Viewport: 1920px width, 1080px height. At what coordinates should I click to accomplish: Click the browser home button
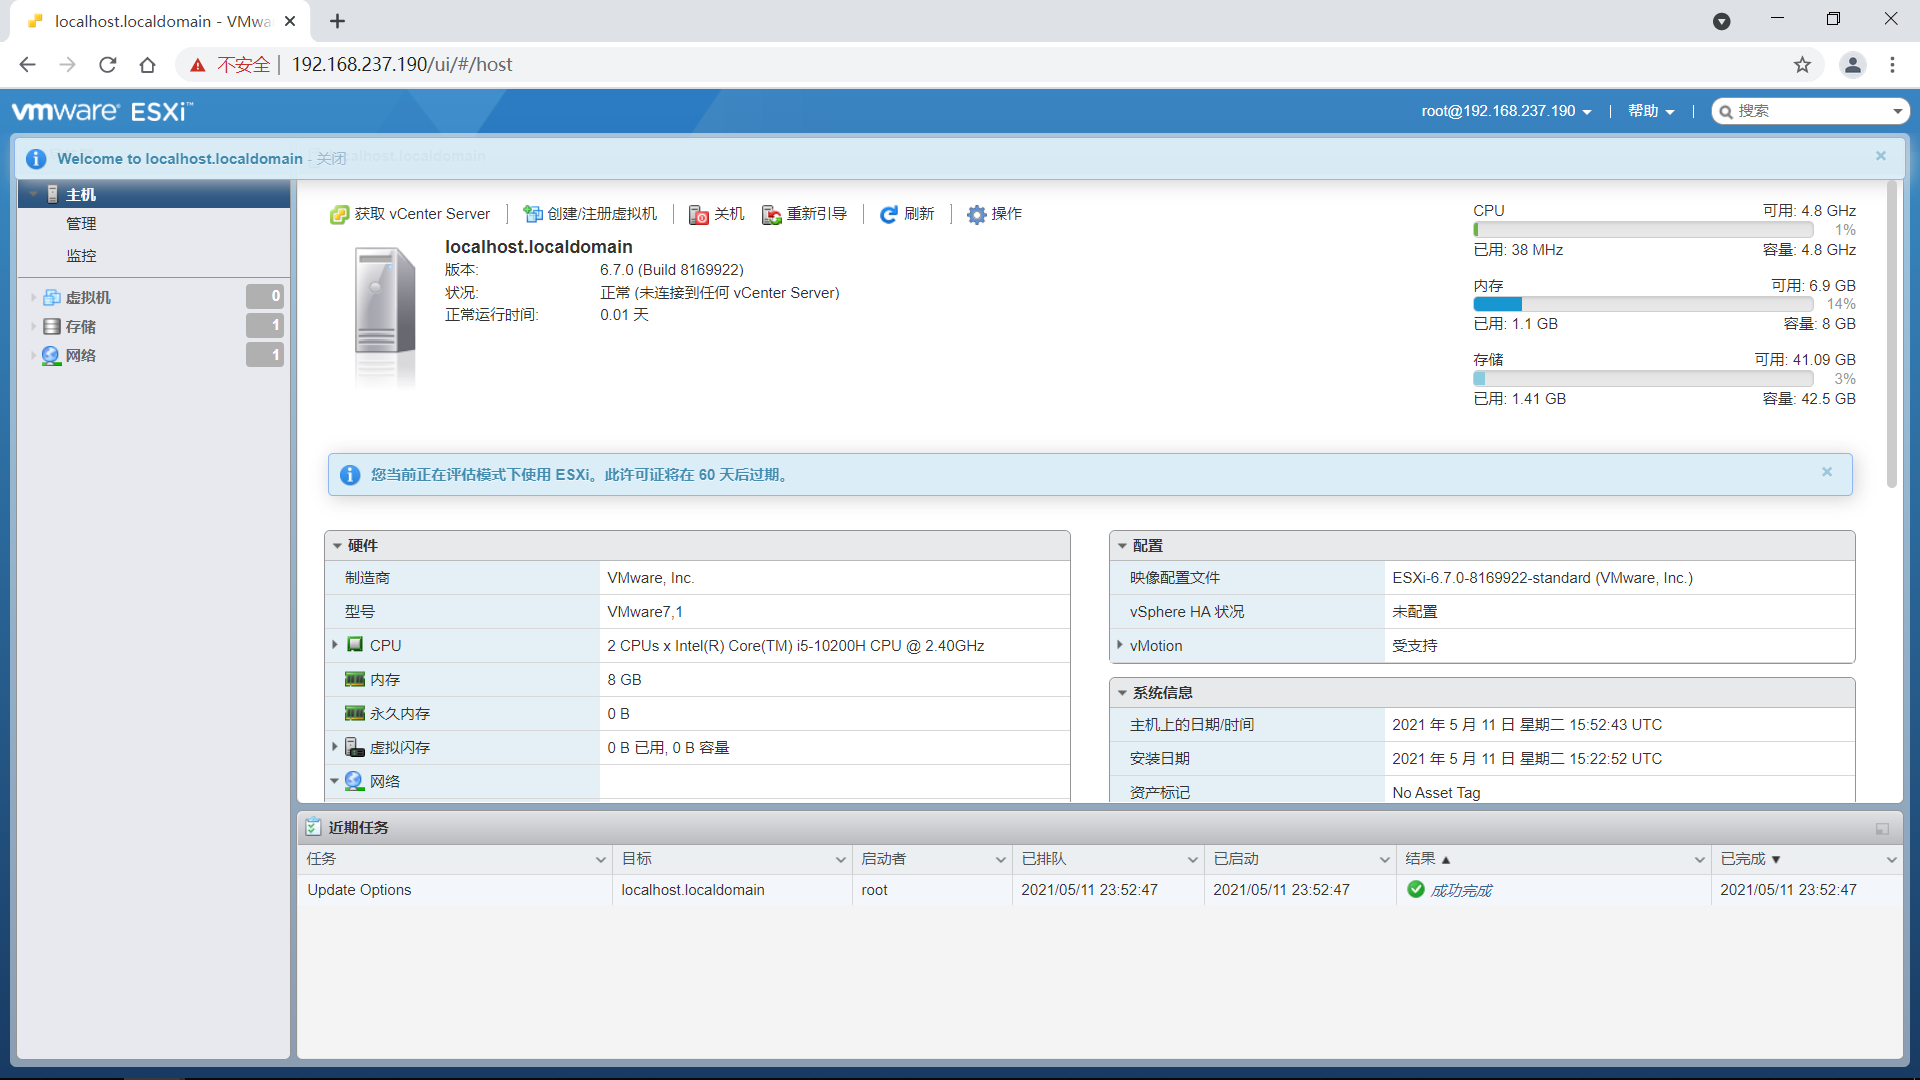tap(147, 65)
